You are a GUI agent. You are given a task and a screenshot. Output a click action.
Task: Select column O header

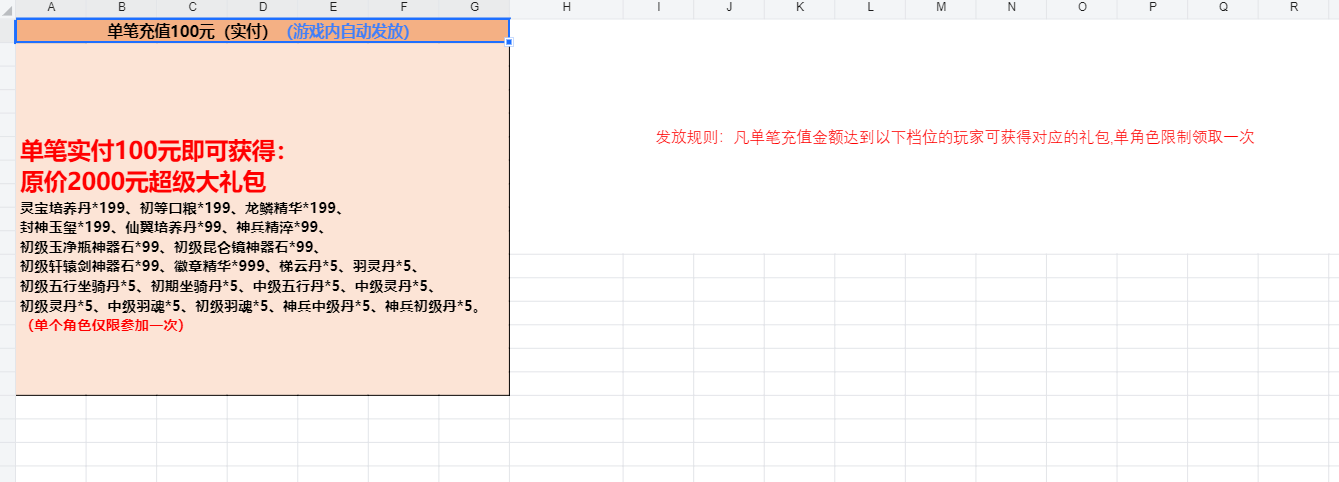coord(1082,7)
